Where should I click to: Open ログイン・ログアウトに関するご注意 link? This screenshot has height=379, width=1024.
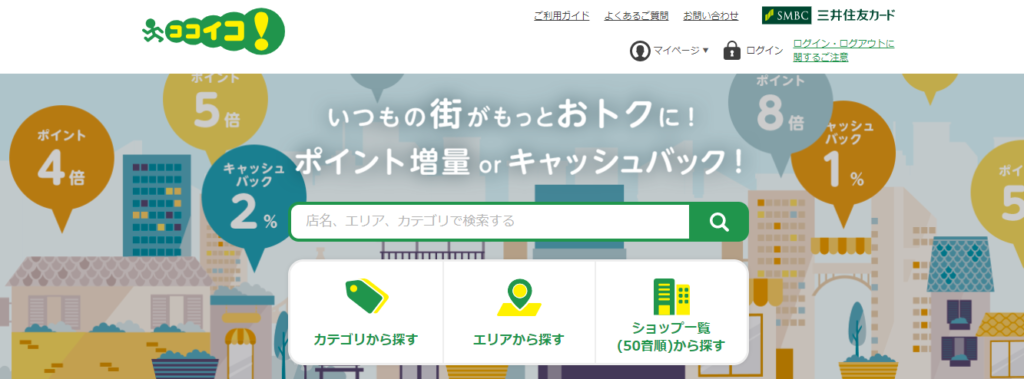coord(844,50)
